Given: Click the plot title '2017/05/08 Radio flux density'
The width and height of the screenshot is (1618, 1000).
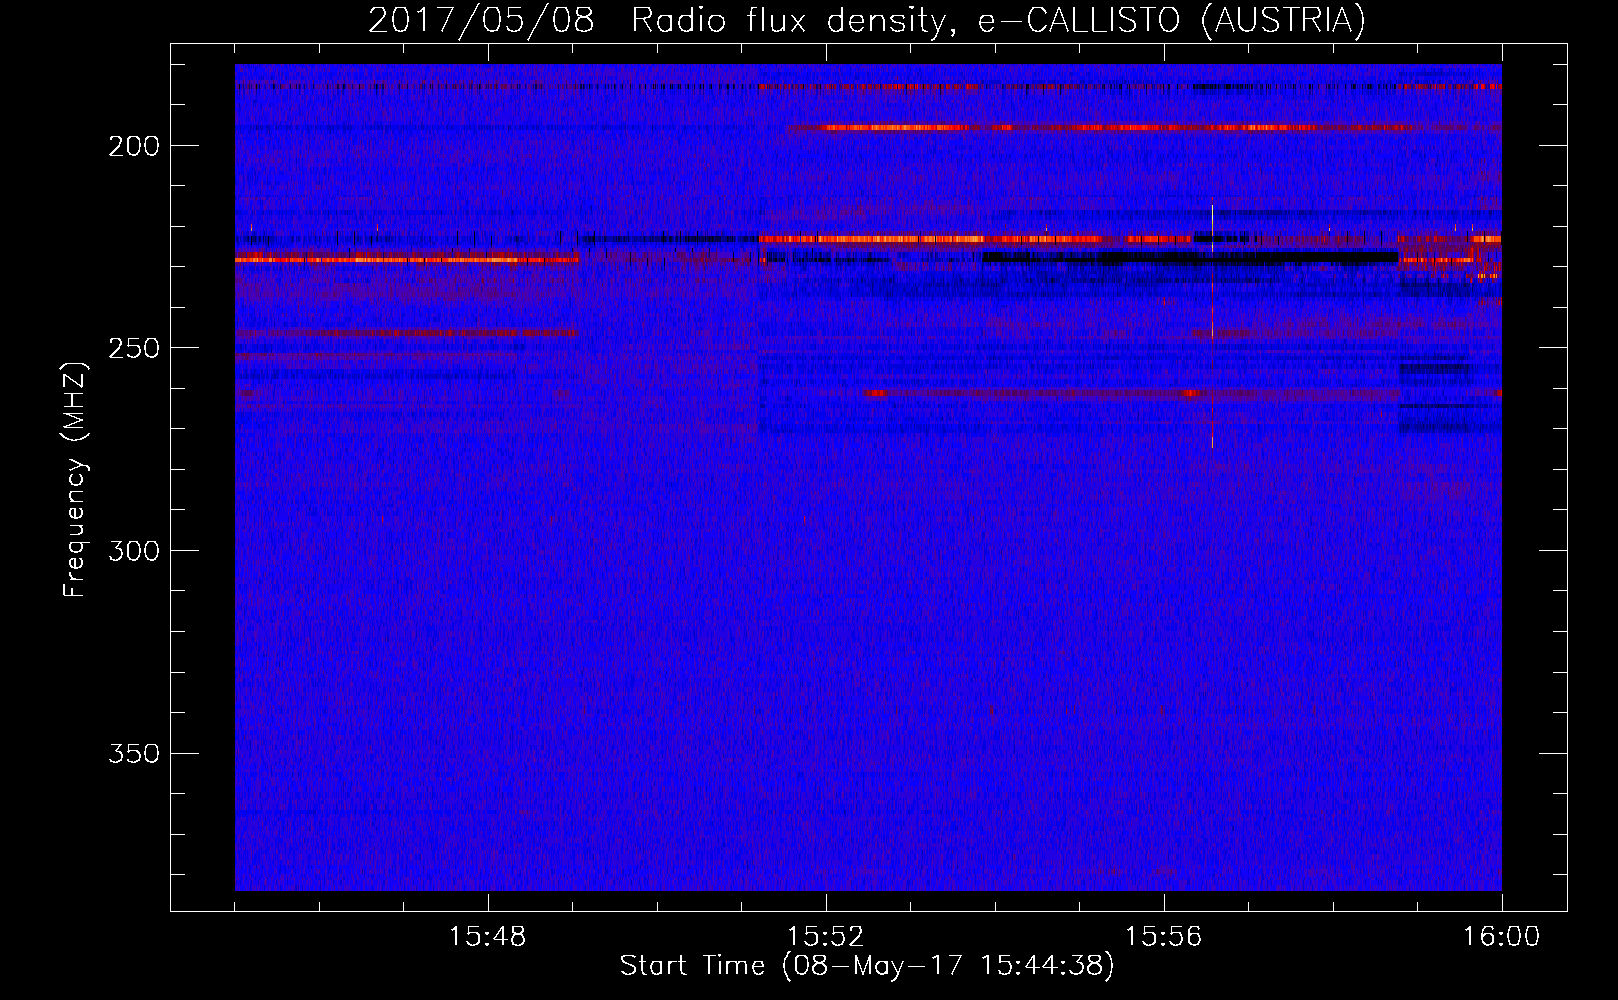Looking at the screenshot, I should tap(867, 20).
